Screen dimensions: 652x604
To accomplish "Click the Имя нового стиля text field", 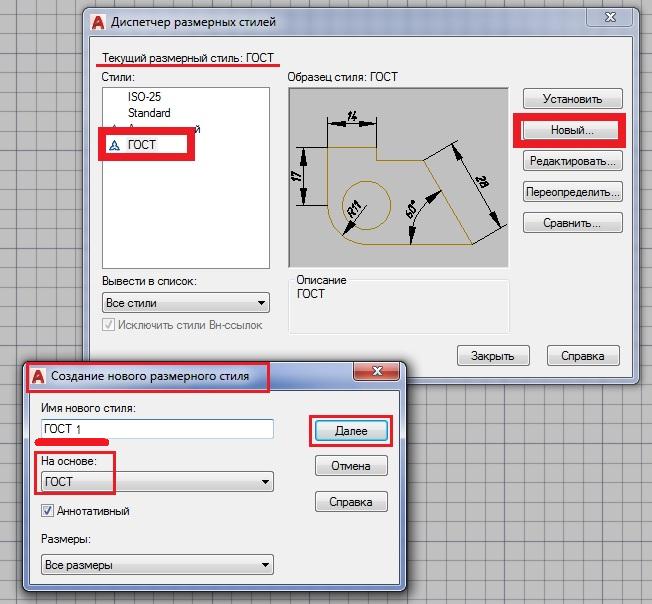I will coord(156,428).
